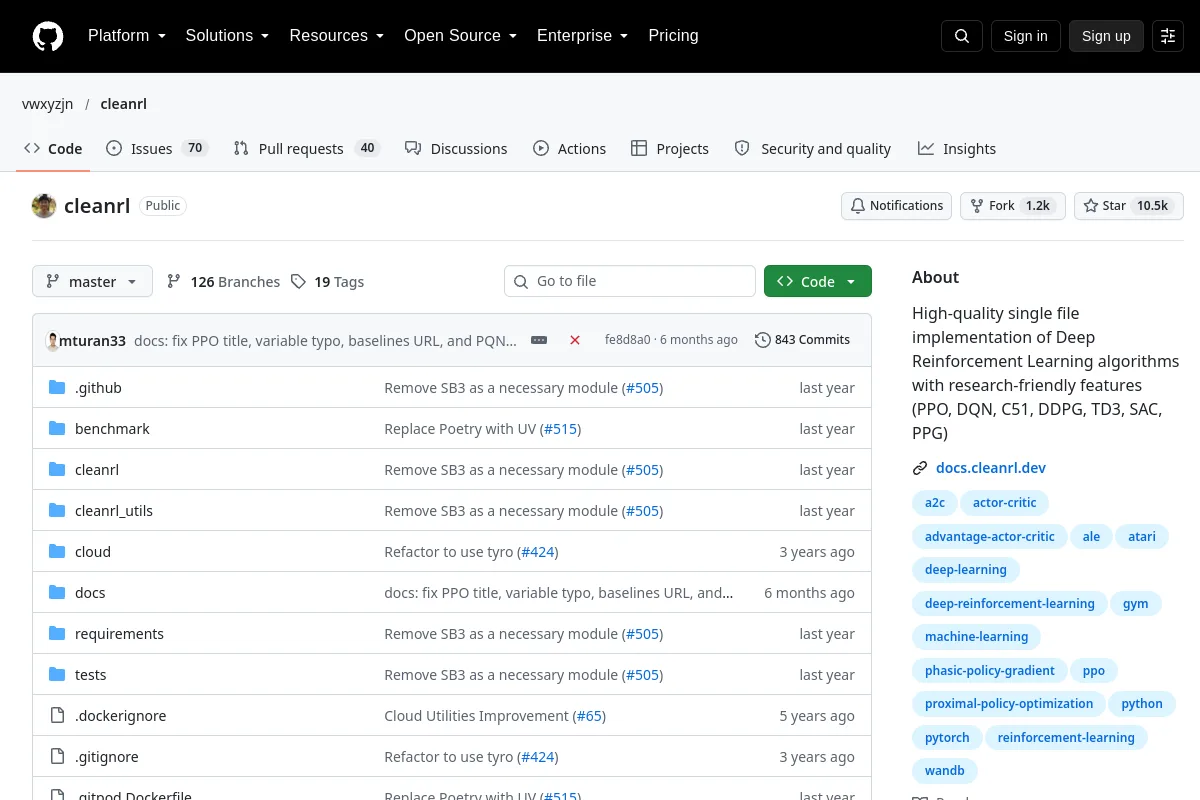Screen dimensions: 1200x800
Task: Select the ppo topic tag
Action: [x=1094, y=671]
